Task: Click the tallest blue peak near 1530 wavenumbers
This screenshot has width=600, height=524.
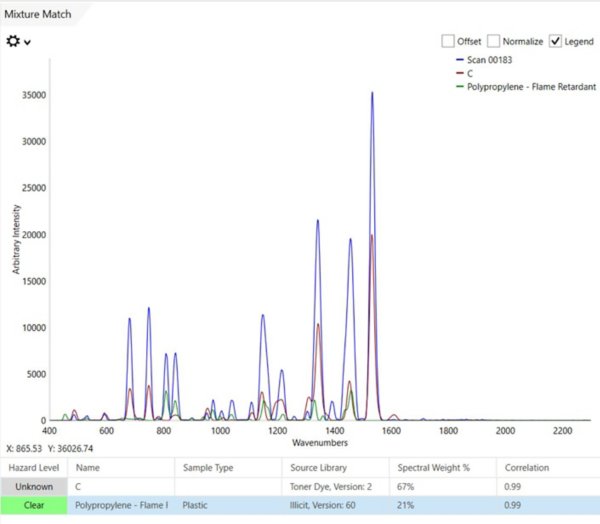Action: point(372,94)
